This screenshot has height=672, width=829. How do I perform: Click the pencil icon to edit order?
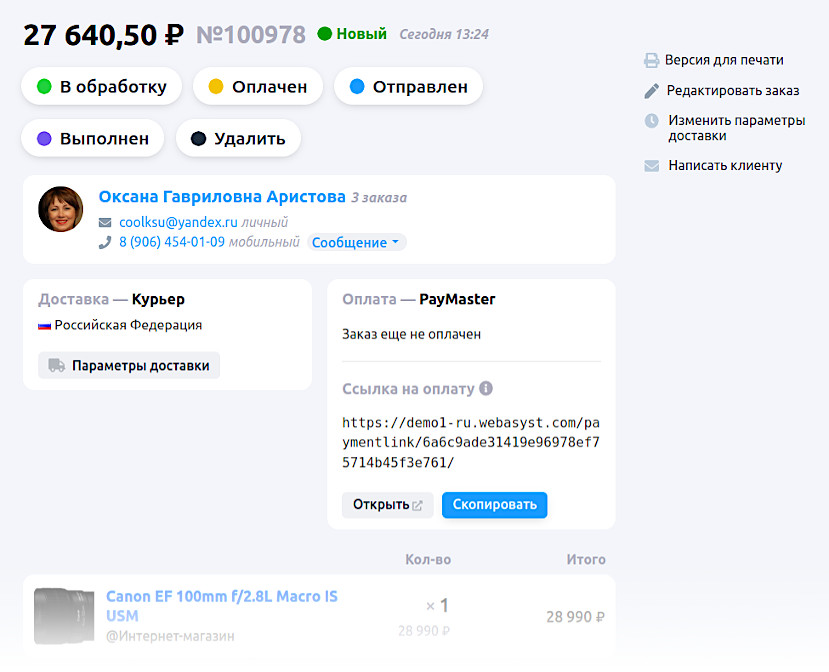click(649, 89)
